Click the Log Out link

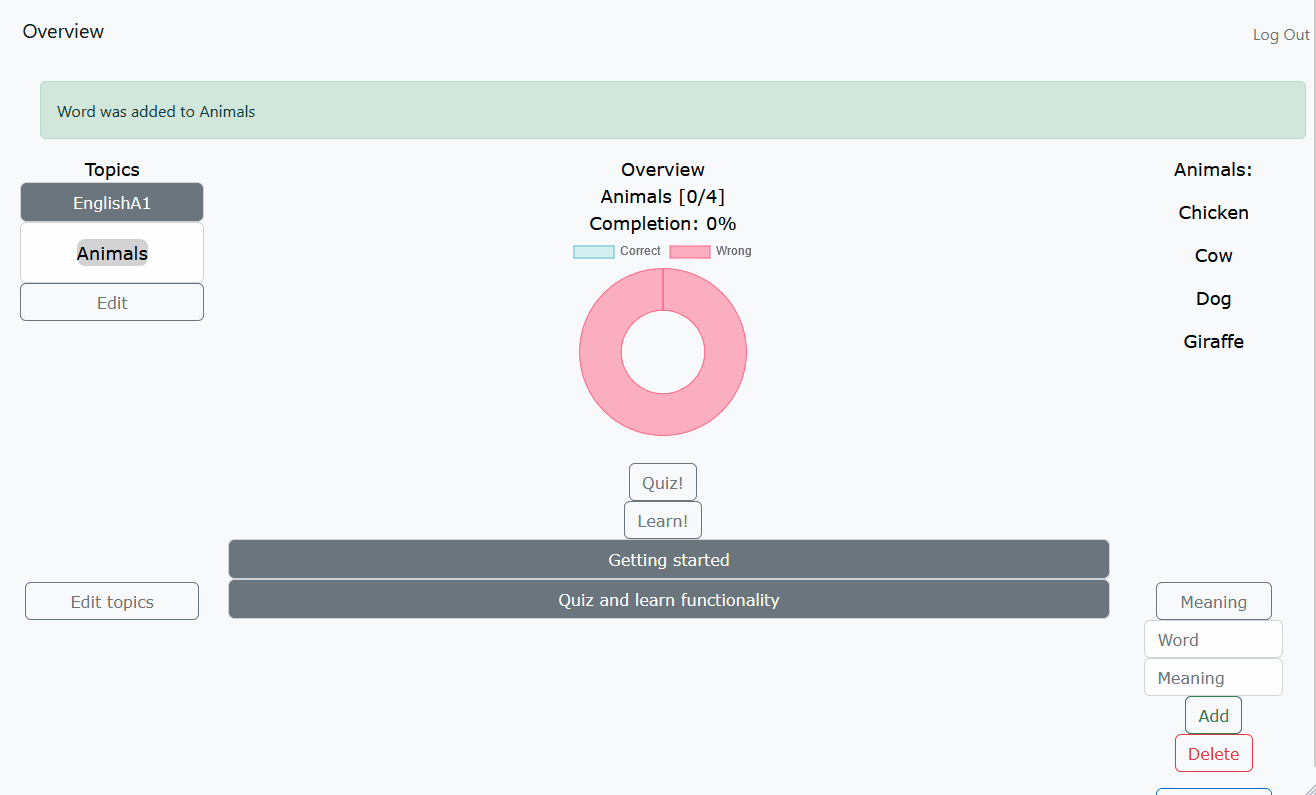coord(1280,35)
